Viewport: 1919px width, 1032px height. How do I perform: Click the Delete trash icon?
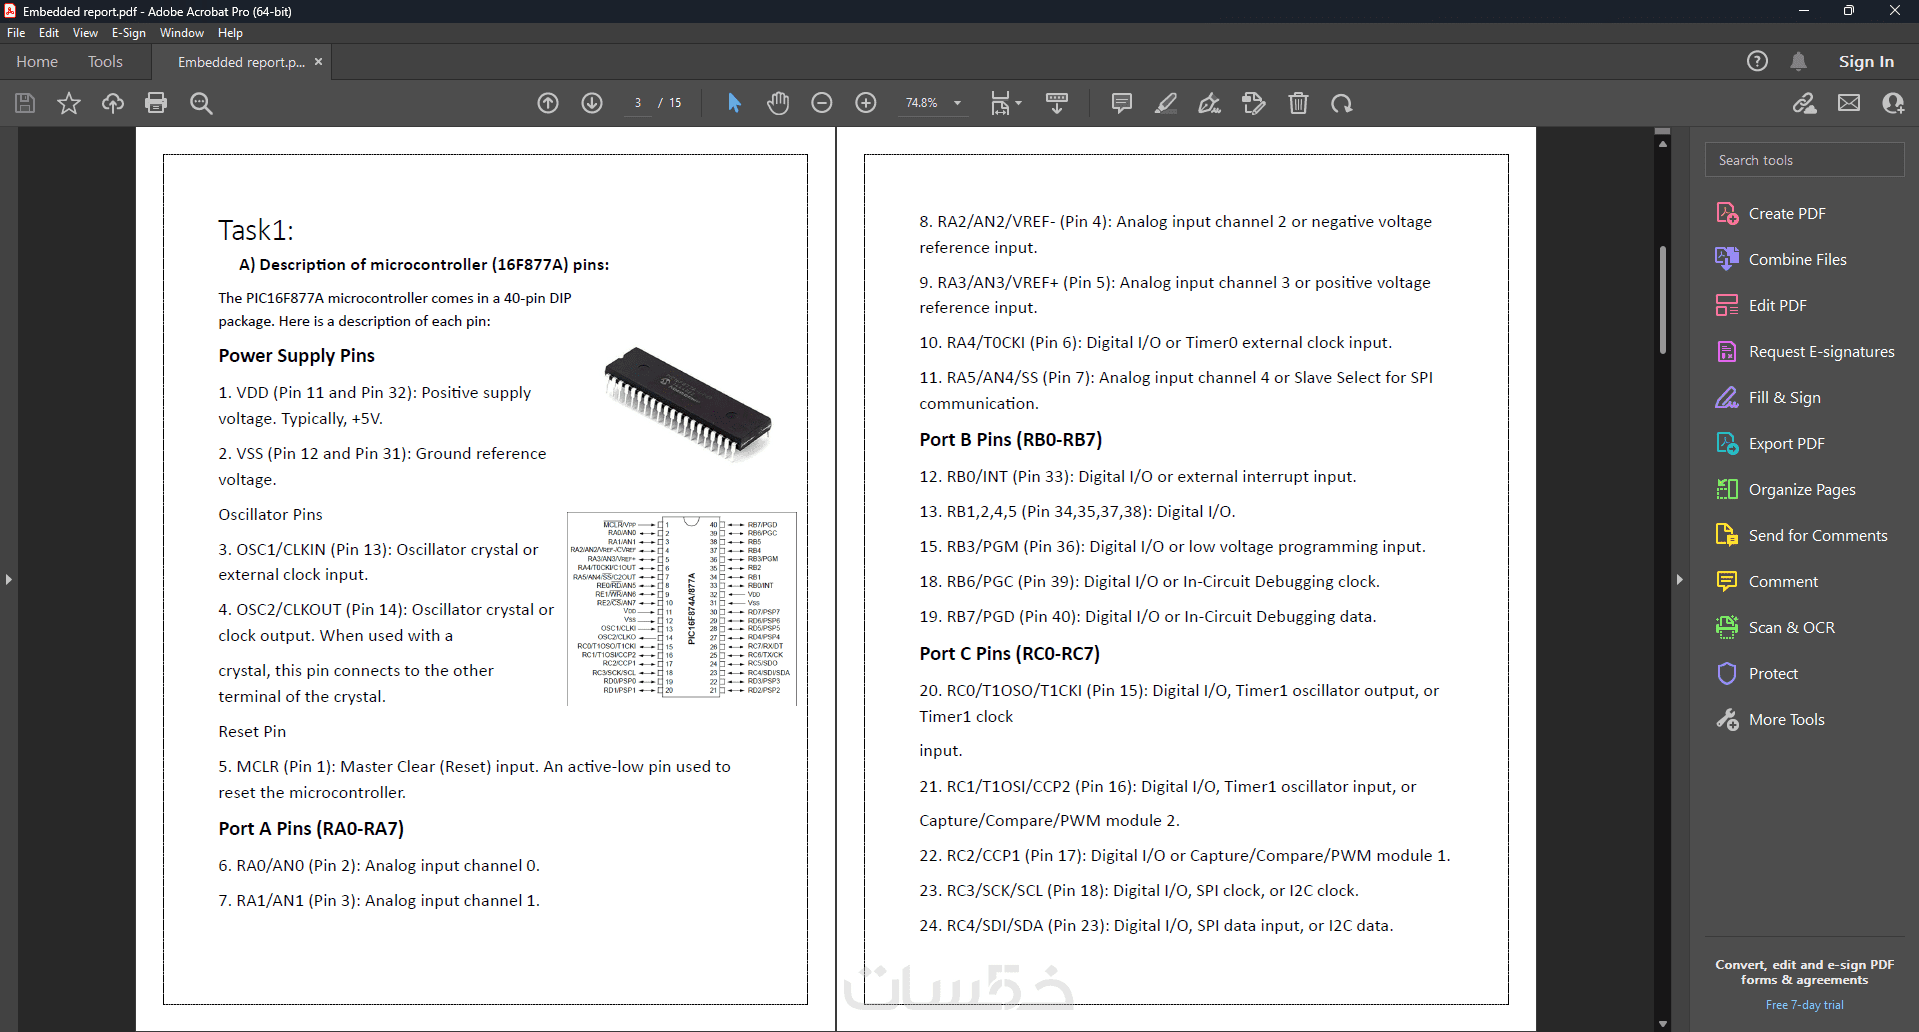pyautogui.click(x=1298, y=103)
